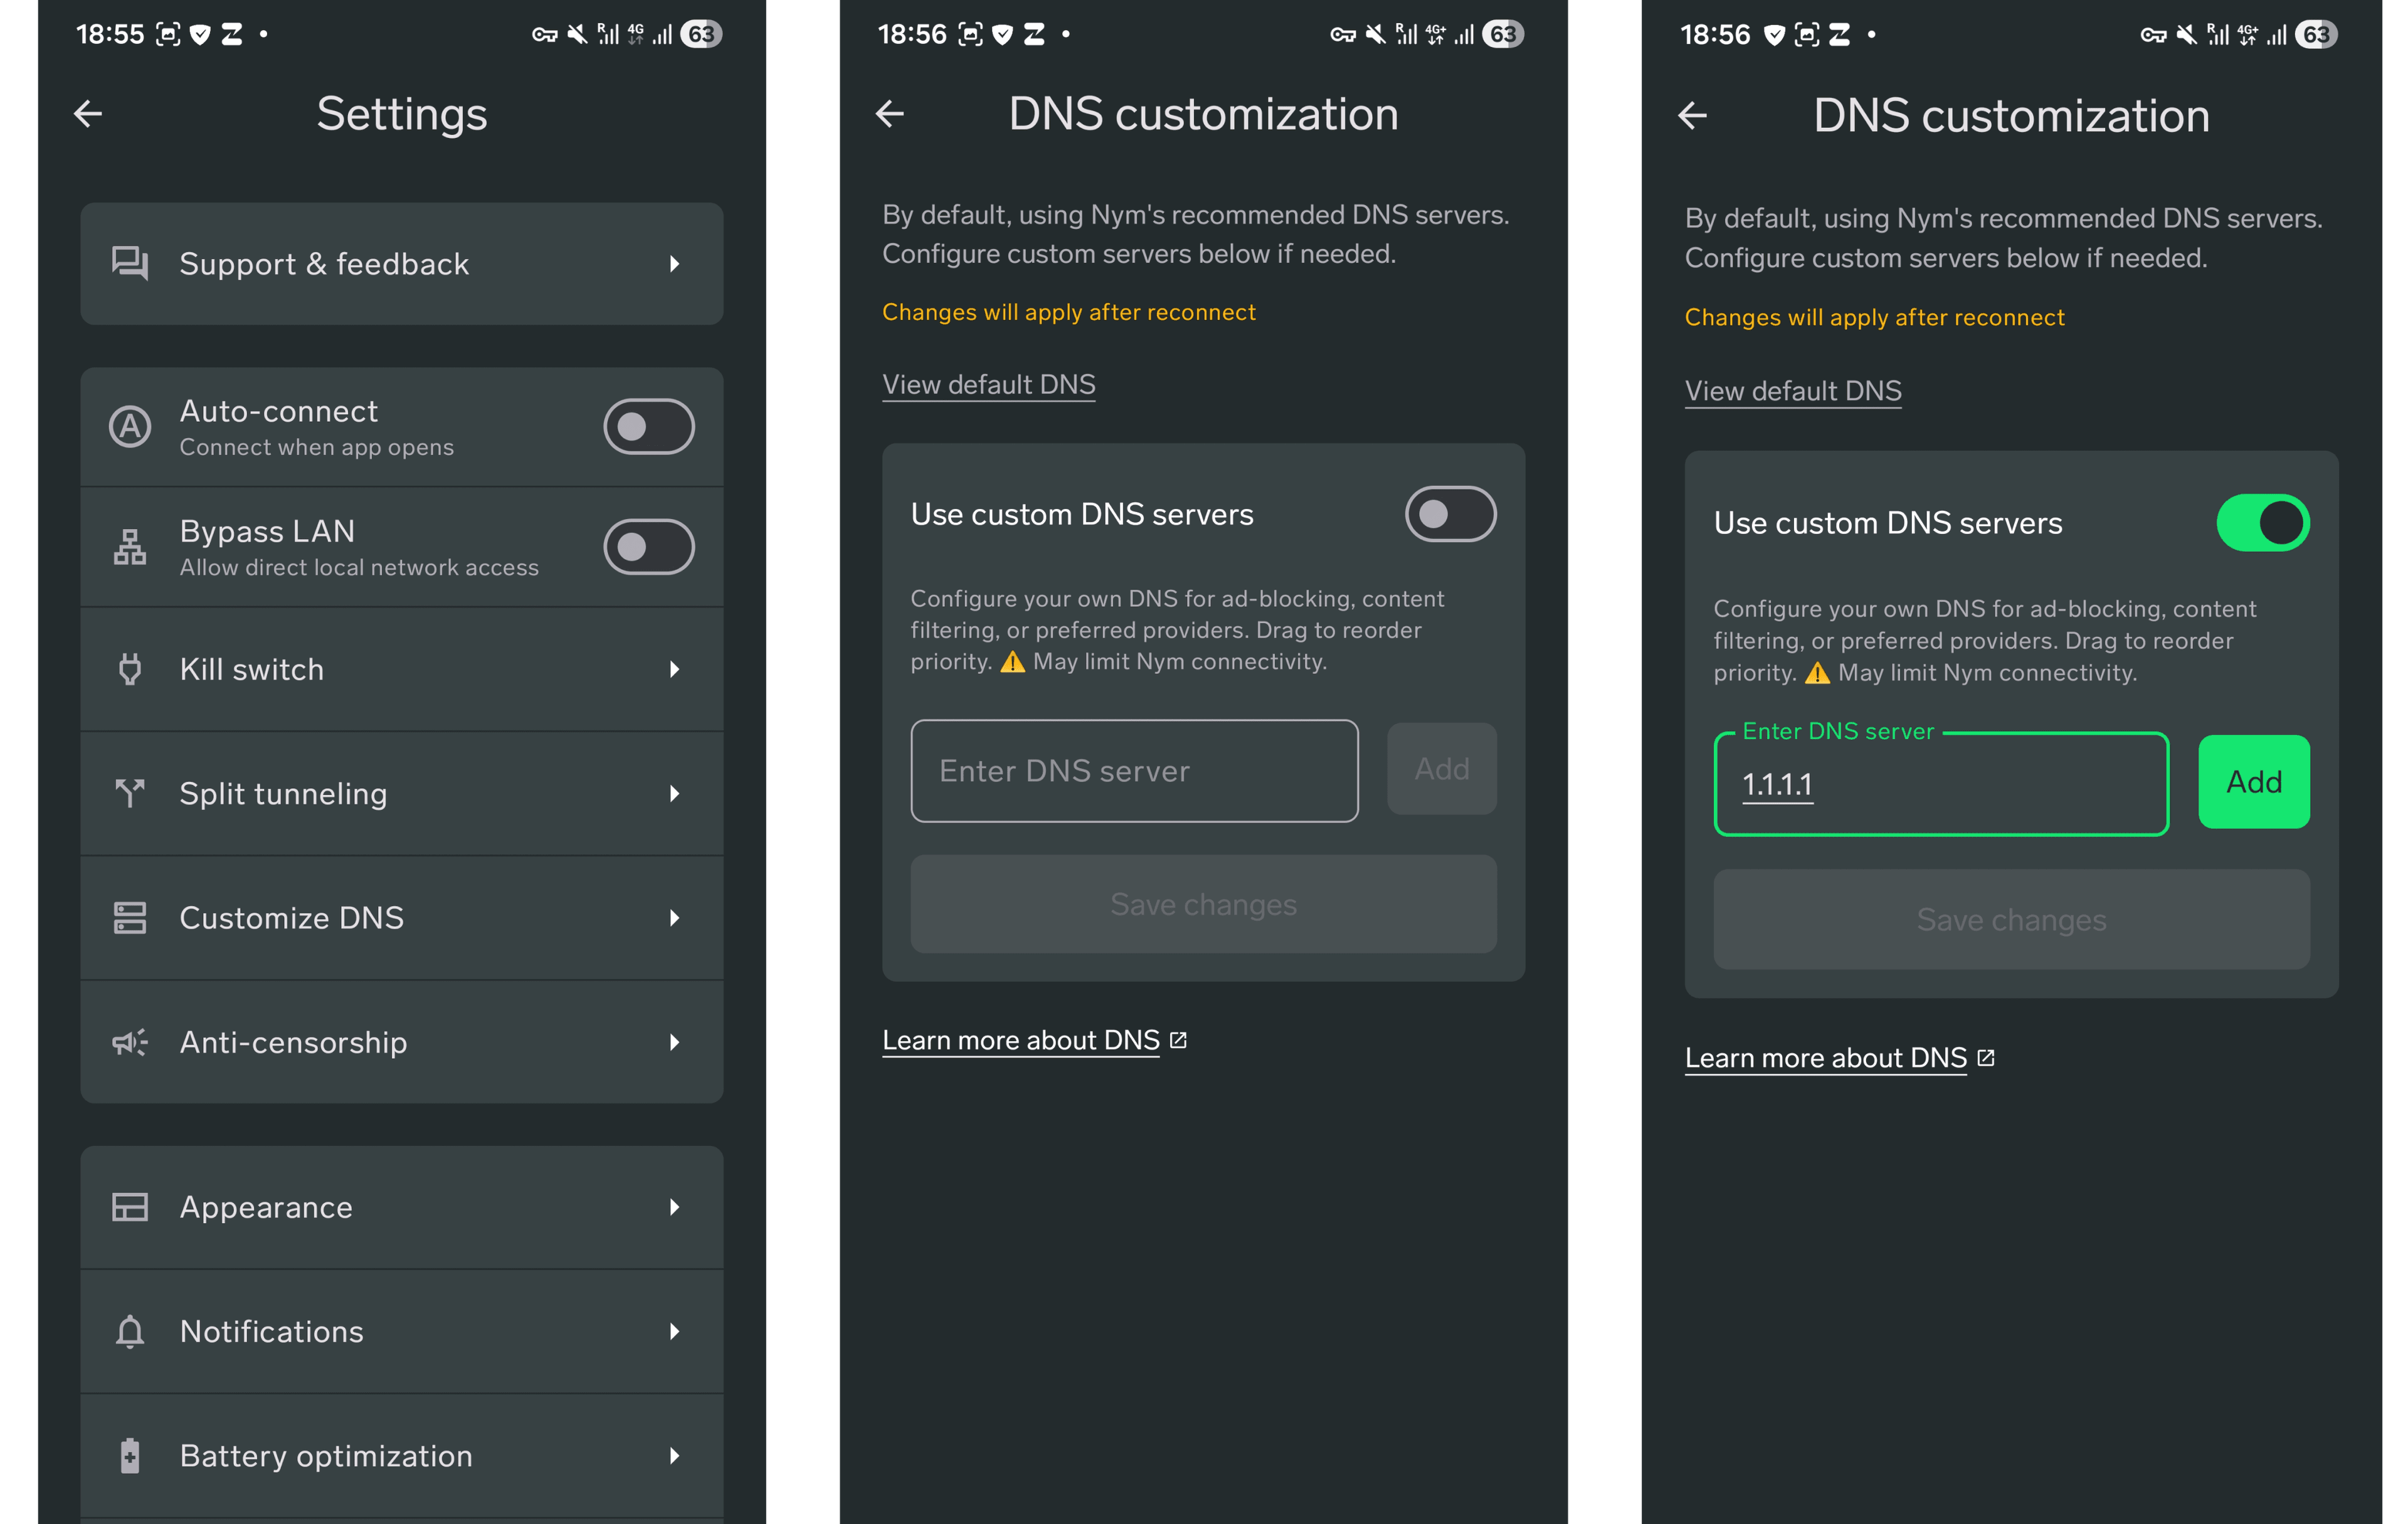Image resolution: width=2408 pixels, height=1524 pixels.
Task: Click the Anti-censorship megaphone icon
Action: (x=130, y=1042)
